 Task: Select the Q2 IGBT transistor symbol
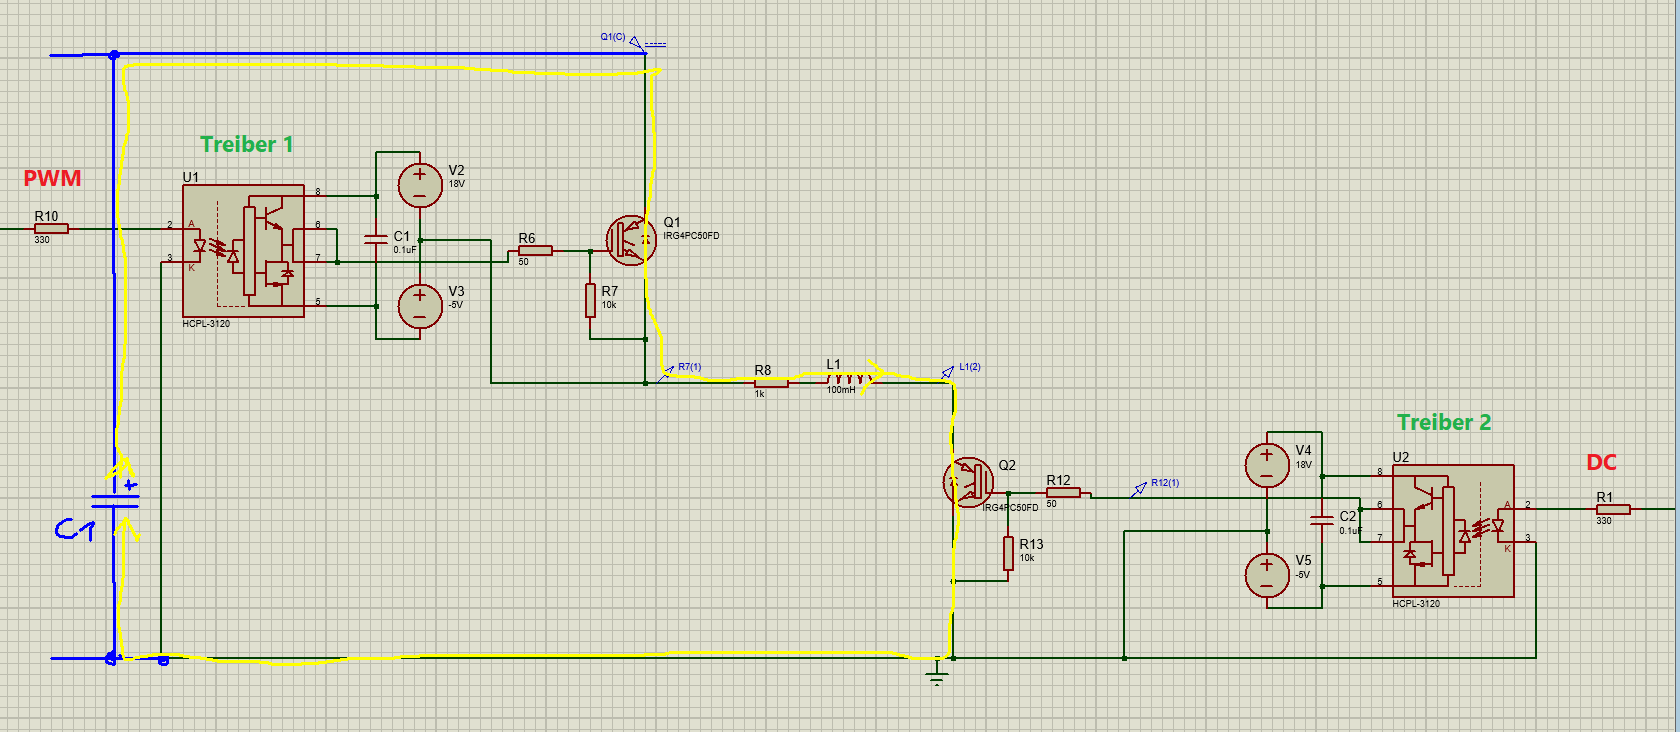coord(968,483)
